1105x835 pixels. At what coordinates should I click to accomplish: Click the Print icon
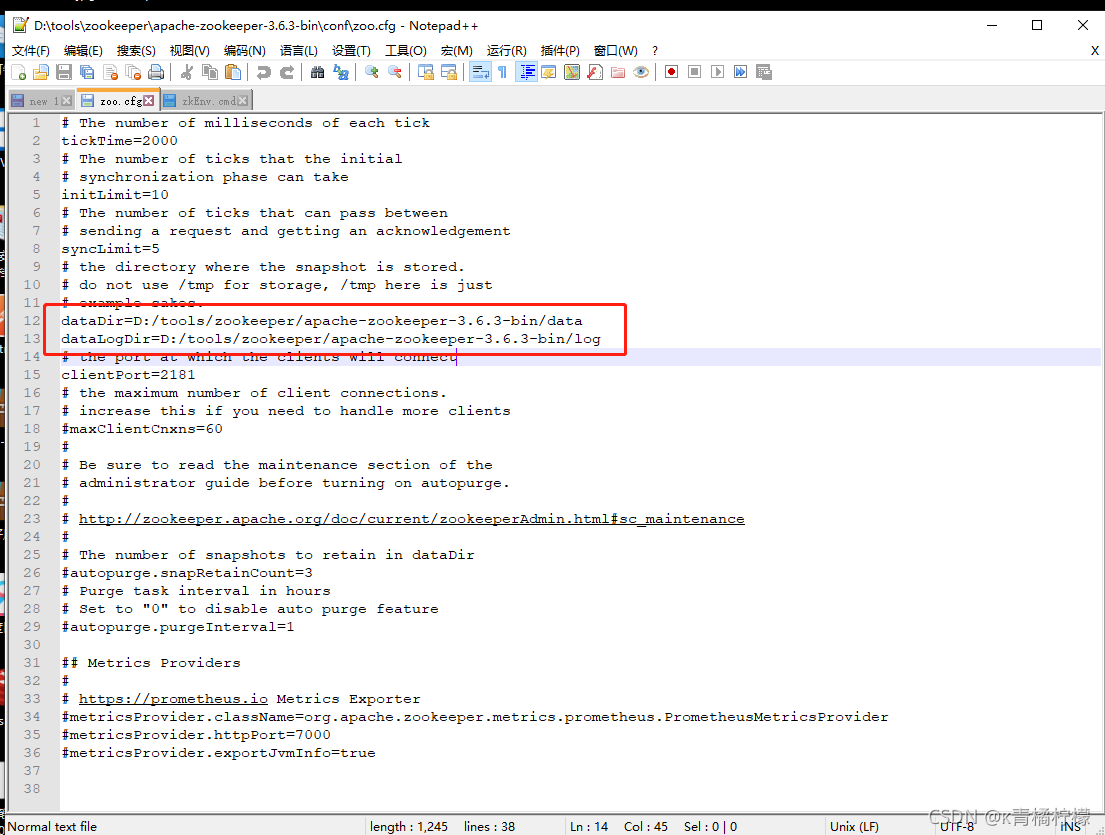[x=156, y=72]
